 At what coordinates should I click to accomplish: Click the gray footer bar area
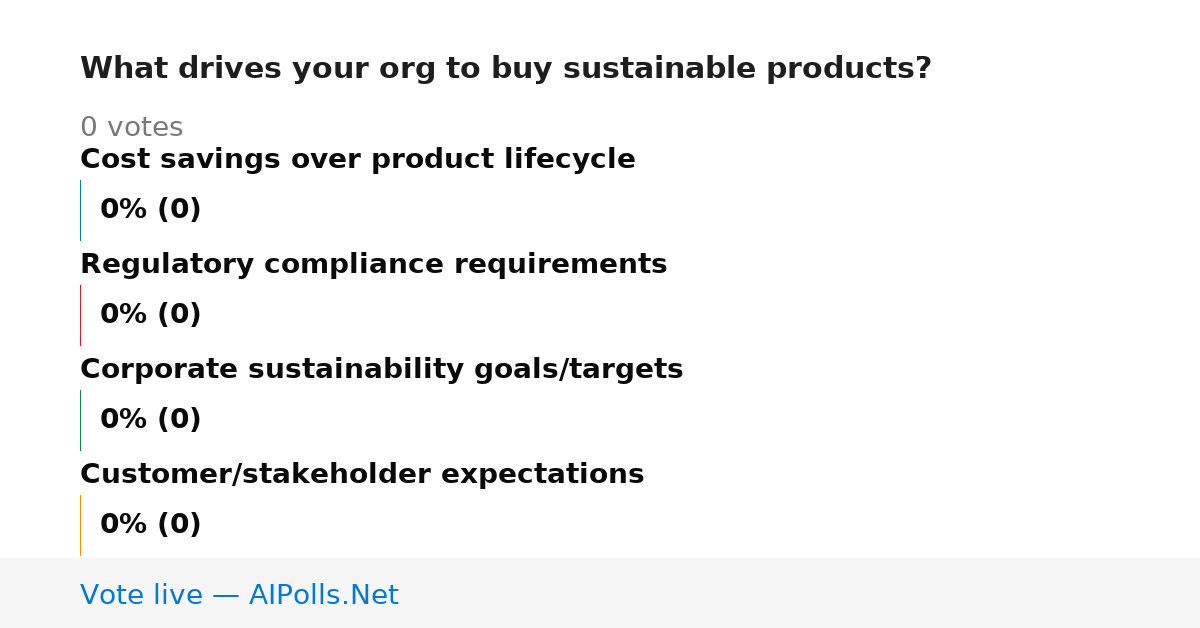click(x=600, y=593)
